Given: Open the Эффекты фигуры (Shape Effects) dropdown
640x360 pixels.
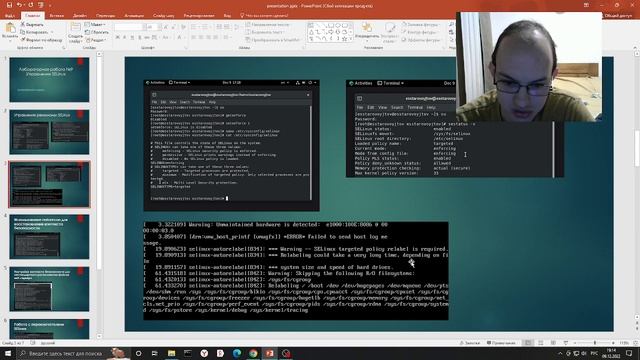Looking at the screenshot, I should [x=421, y=40].
